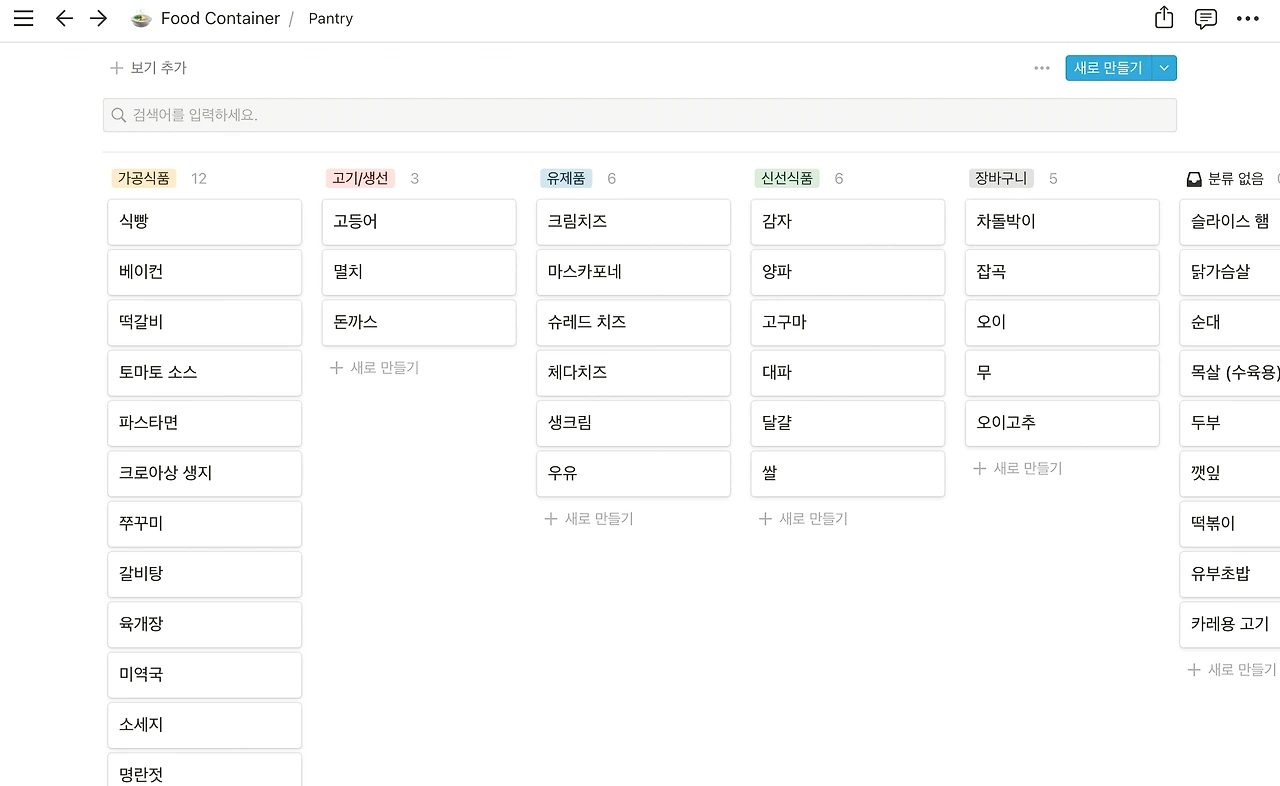Open database view options ellipsis beside 새로 만들기
1280x786 pixels.
click(x=1042, y=68)
